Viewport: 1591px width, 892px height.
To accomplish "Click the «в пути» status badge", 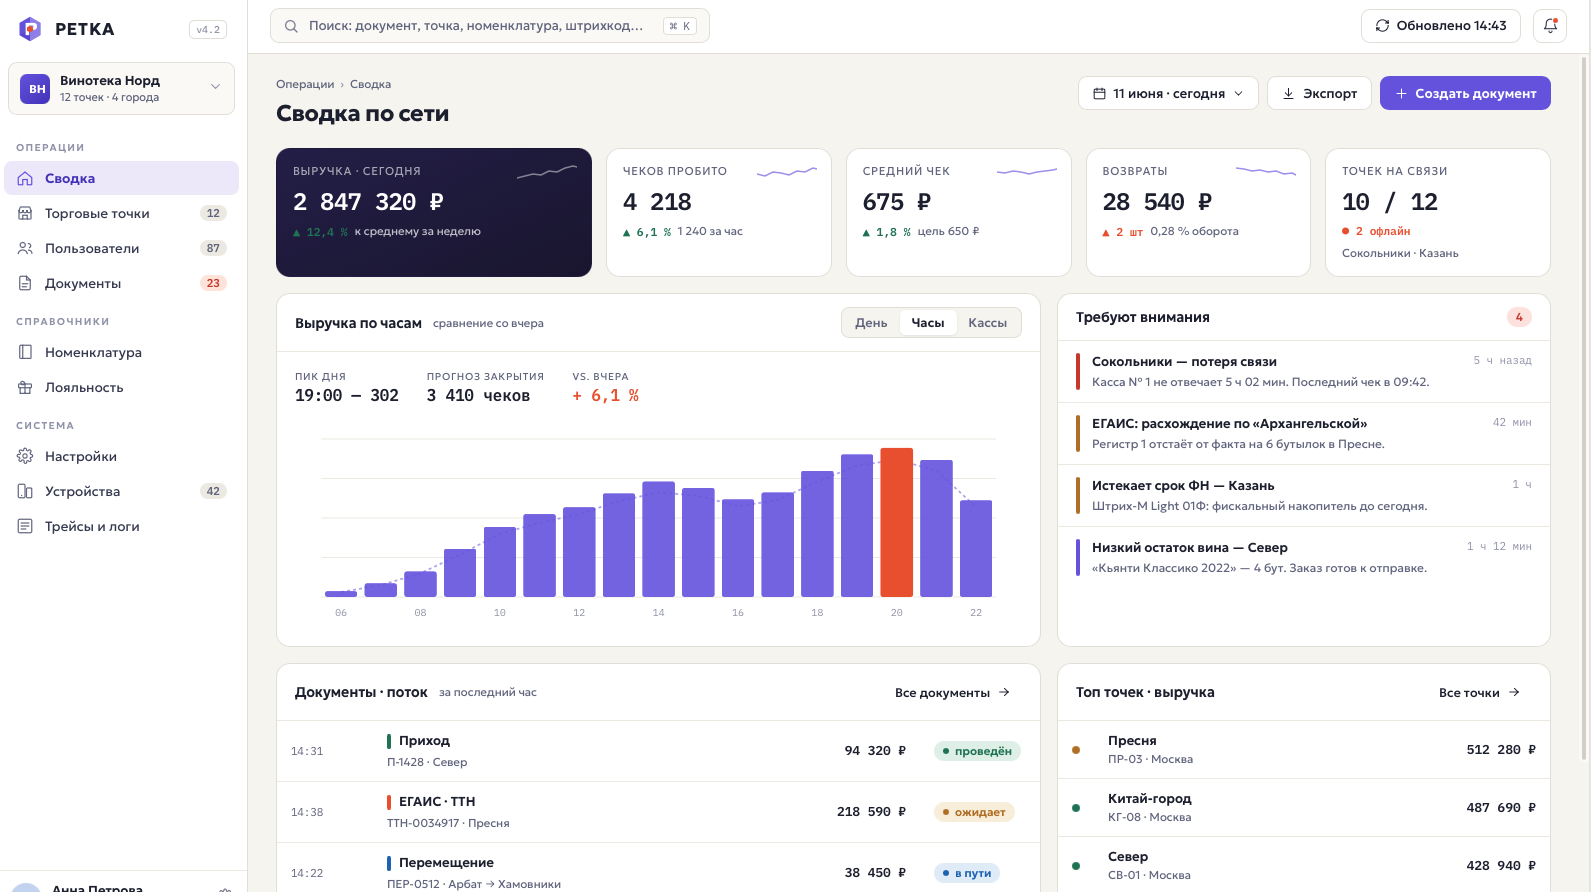I will click(x=967, y=873).
